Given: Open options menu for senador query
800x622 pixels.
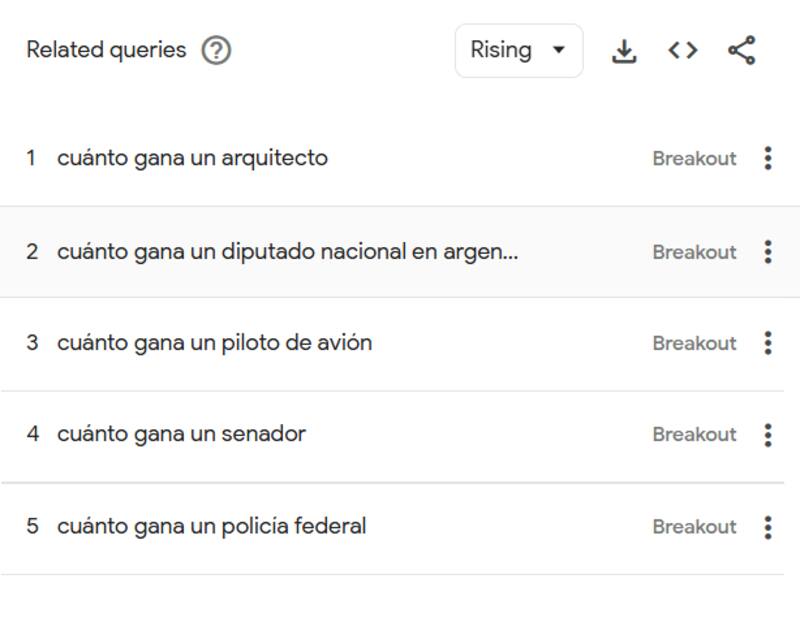Looking at the screenshot, I should (767, 434).
